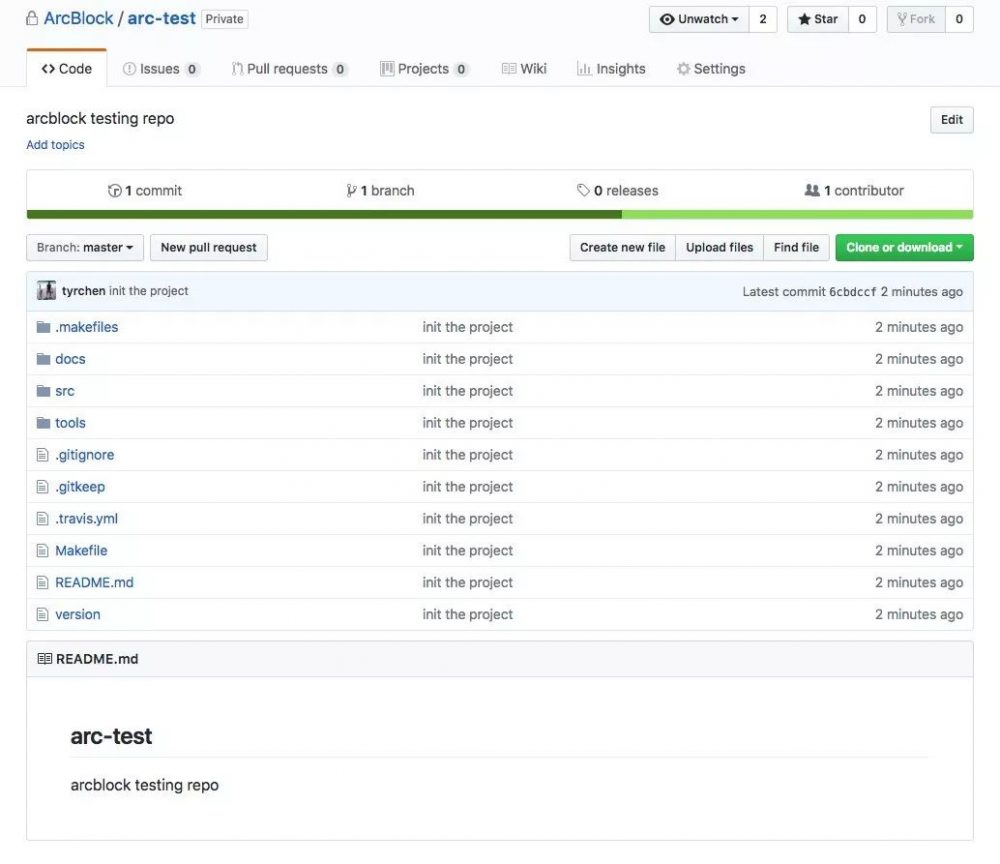Open the forks count 0

[959, 19]
